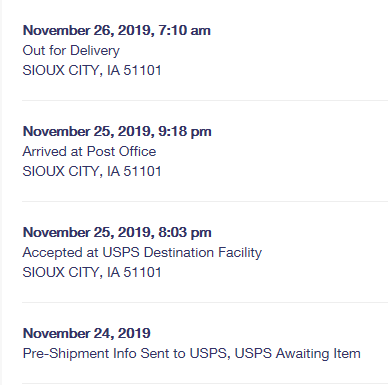The image size is (388, 385).
Task: Select the Arrived at Post Office status
Action: click(x=89, y=151)
